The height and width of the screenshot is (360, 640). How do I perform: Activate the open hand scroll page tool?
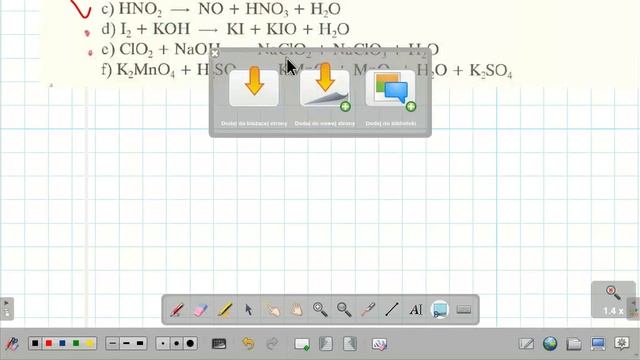(x=296, y=310)
